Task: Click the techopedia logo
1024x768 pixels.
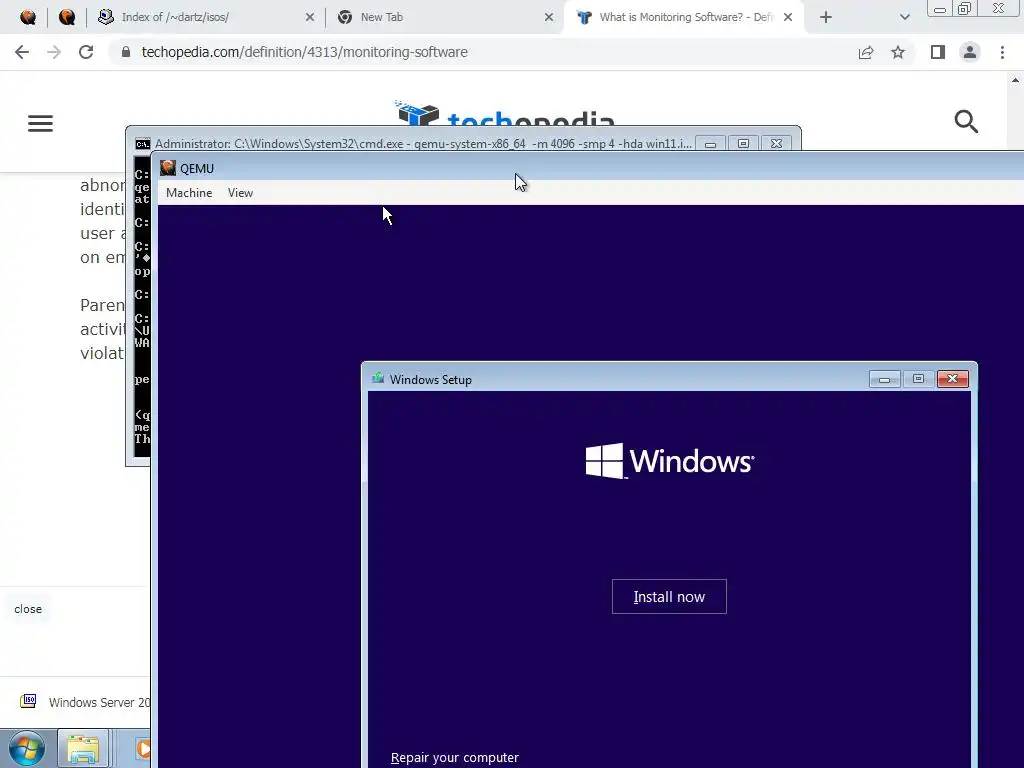Action: [506, 112]
